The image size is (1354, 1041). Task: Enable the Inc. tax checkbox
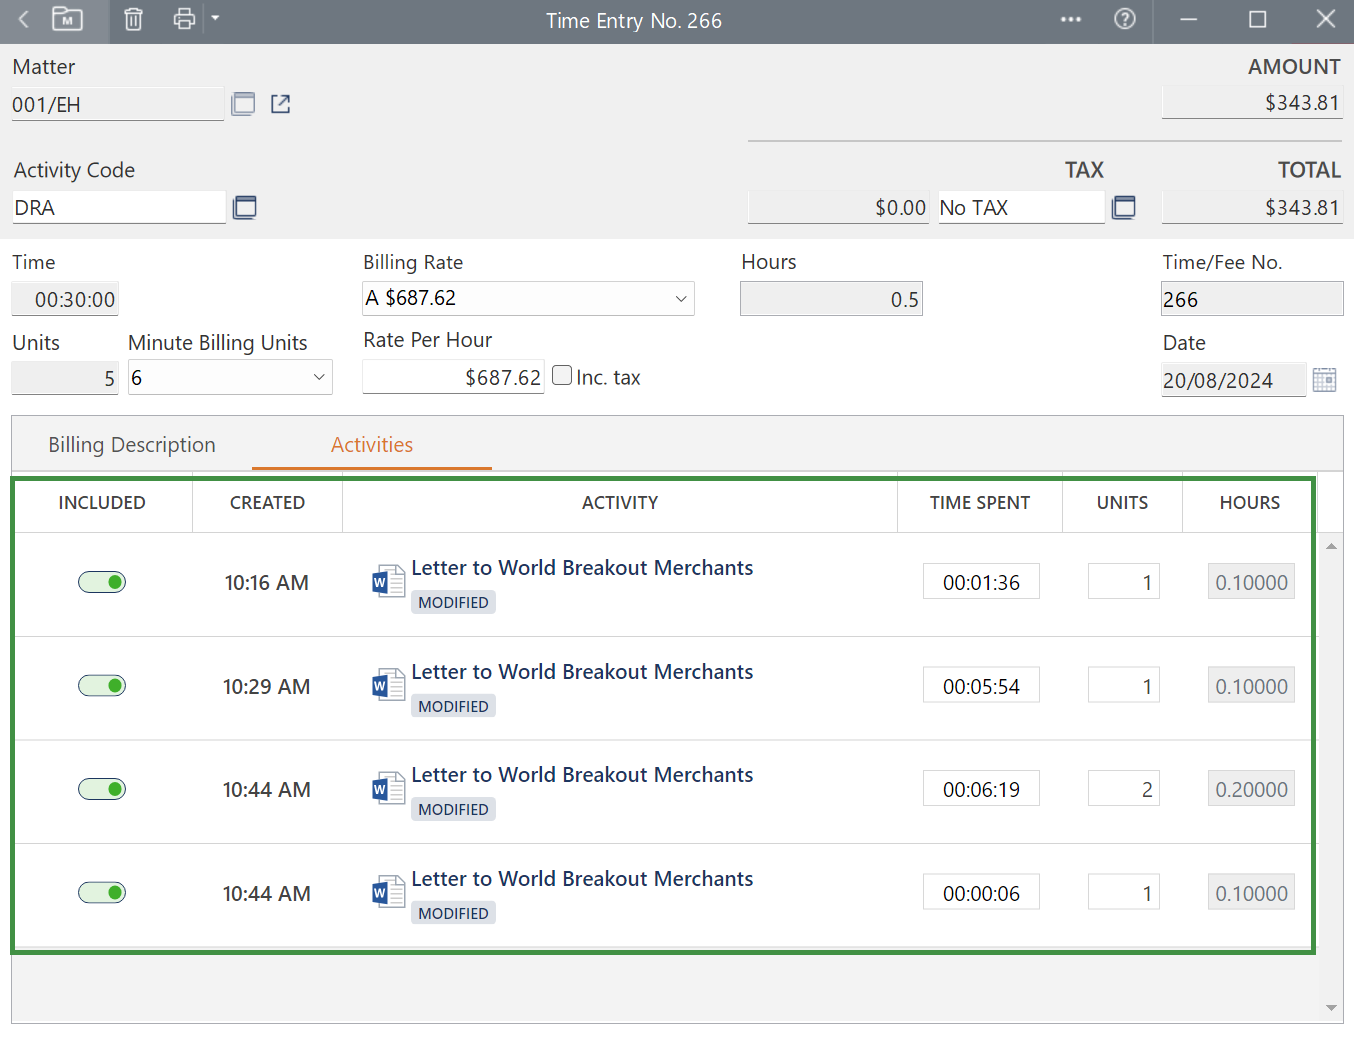pos(562,375)
